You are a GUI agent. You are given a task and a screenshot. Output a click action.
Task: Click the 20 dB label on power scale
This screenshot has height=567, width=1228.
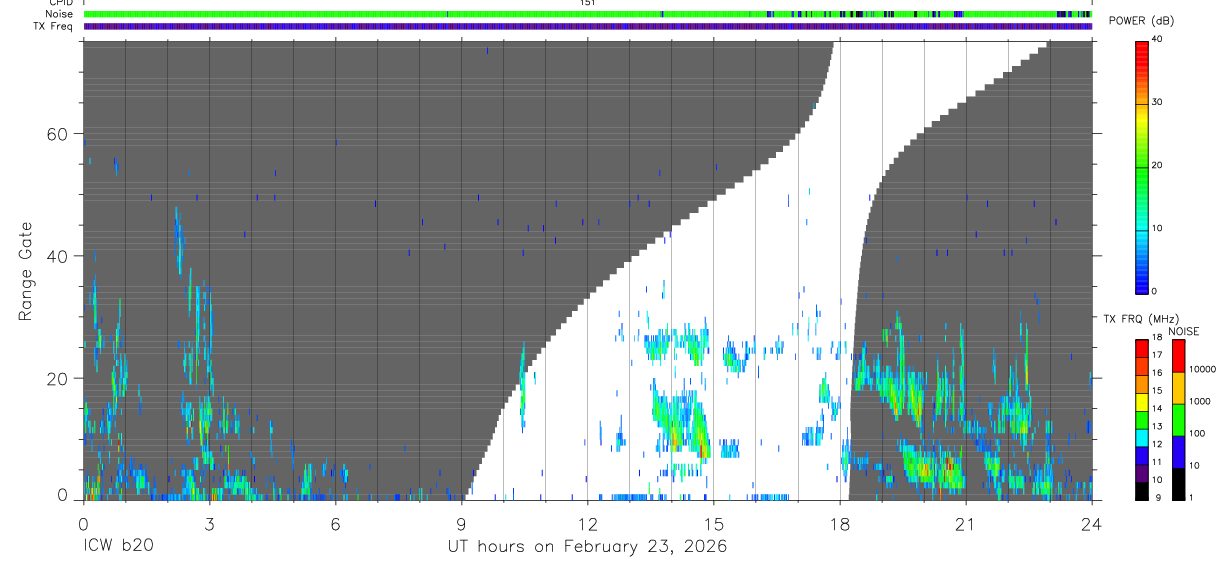tap(1156, 166)
